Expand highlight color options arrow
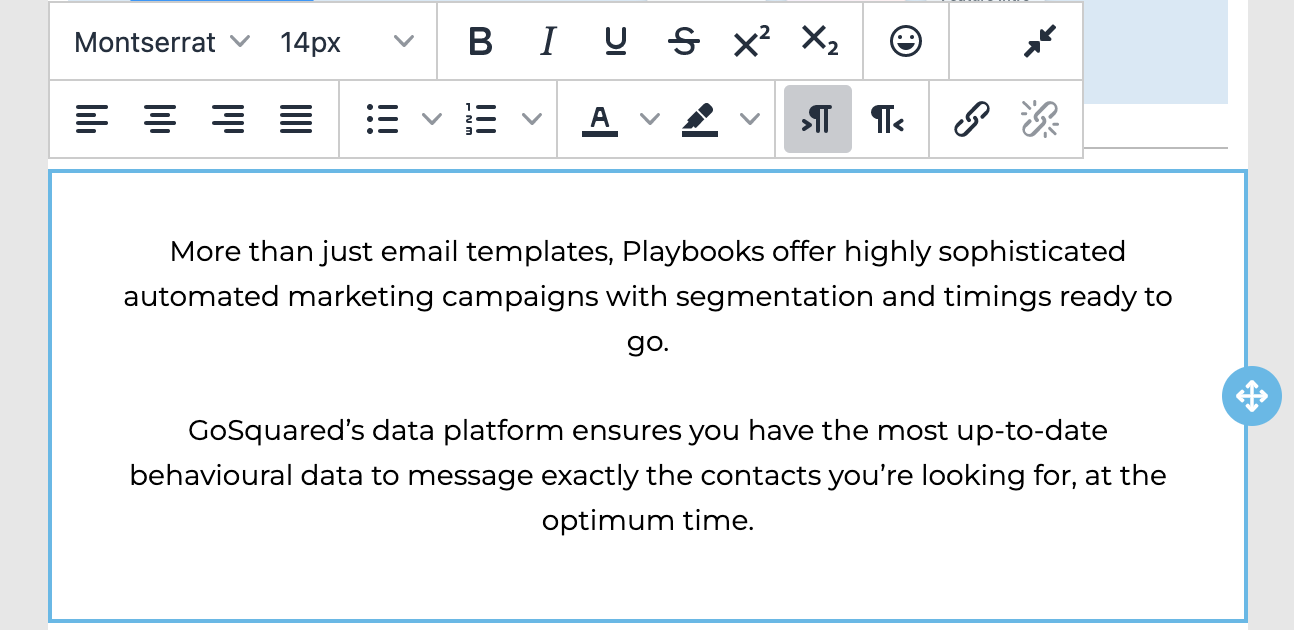Viewport: 1294px width, 630px height. point(750,120)
